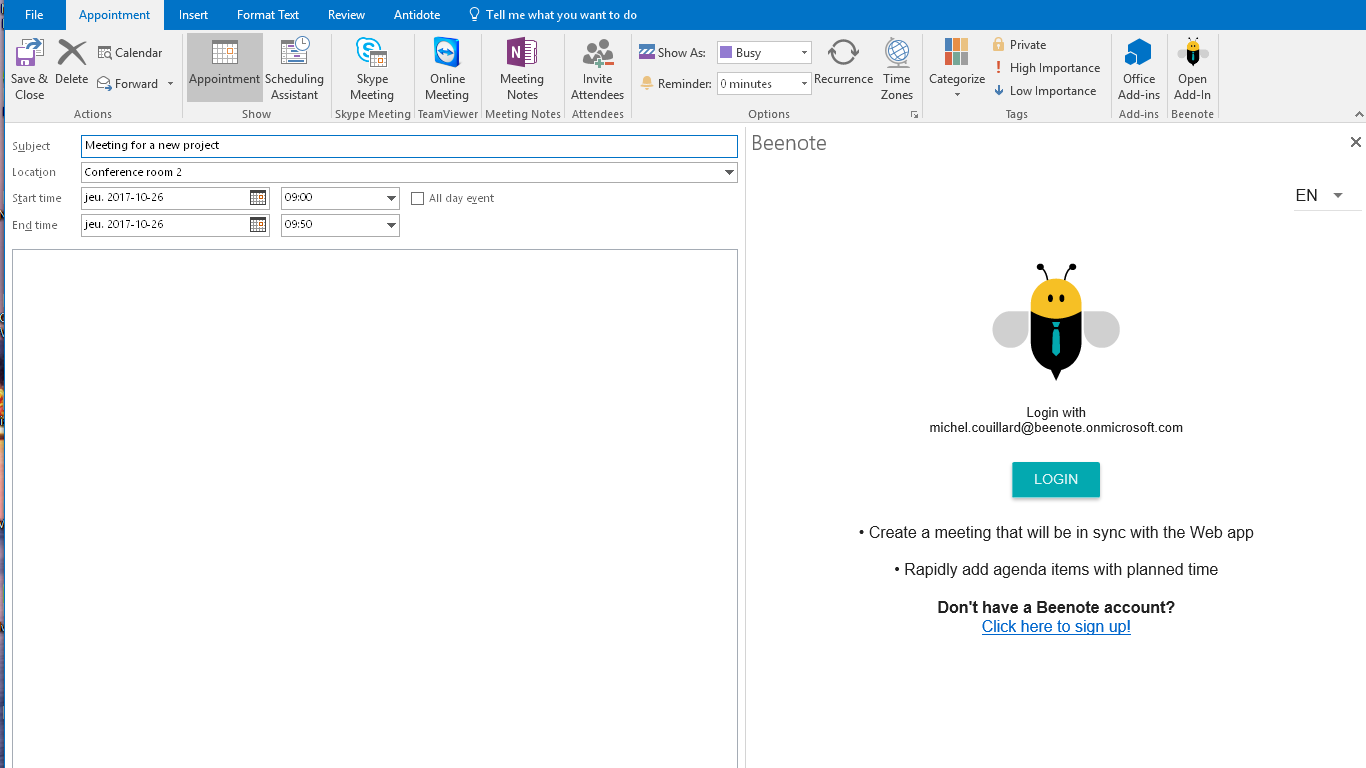Expand the 09:50 end time dropdown

tap(391, 225)
